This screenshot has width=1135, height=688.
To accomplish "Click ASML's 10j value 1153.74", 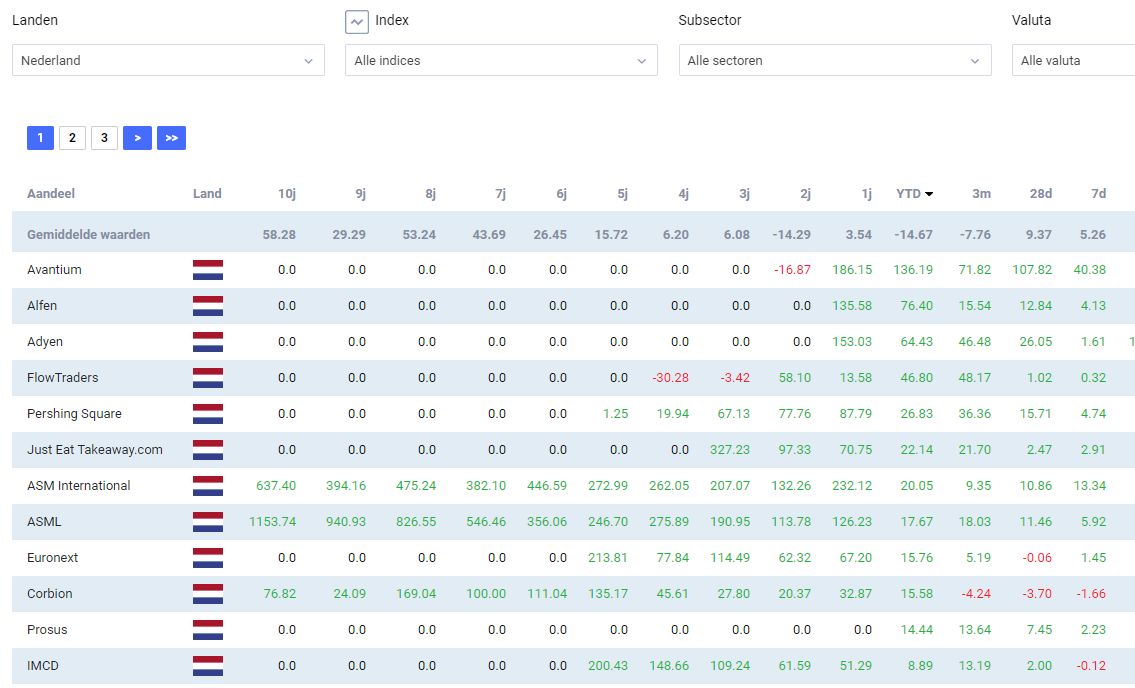I will pos(273,521).
